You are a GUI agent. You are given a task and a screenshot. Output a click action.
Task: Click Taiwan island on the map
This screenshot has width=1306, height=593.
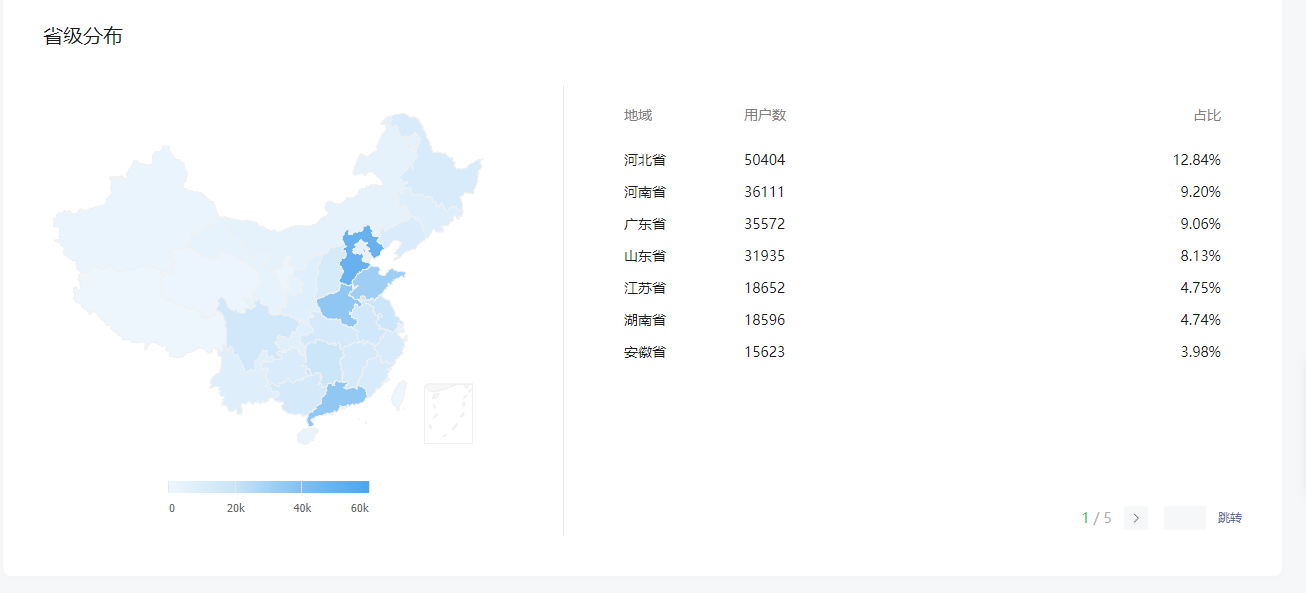click(x=397, y=394)
